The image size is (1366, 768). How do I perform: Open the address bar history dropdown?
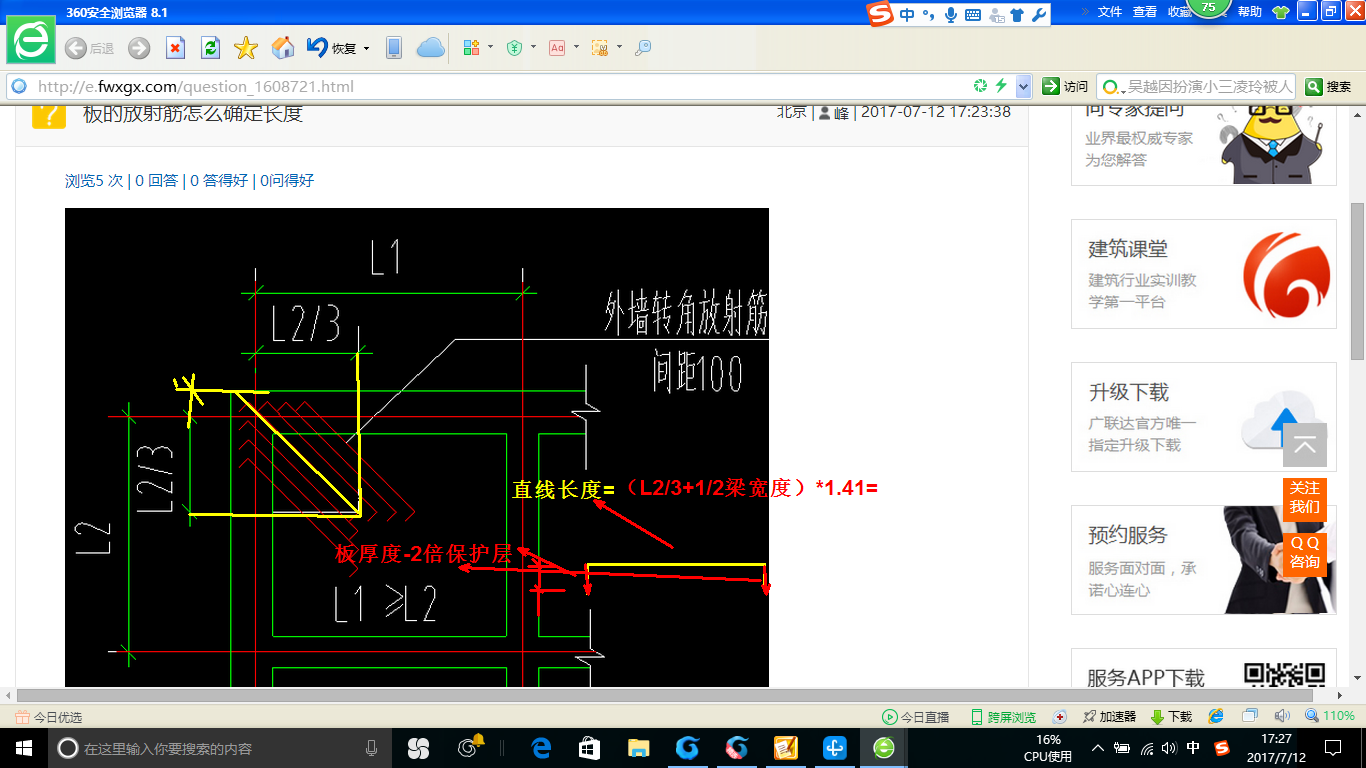(1023, 86)
